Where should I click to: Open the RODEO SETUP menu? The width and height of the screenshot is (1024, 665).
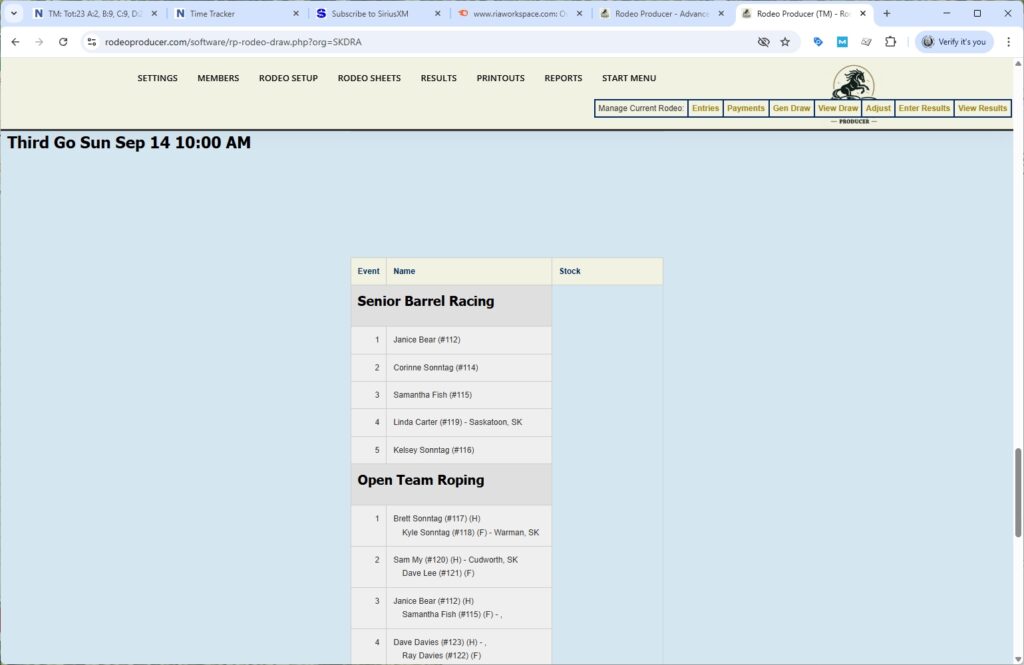tap(288, 78)
